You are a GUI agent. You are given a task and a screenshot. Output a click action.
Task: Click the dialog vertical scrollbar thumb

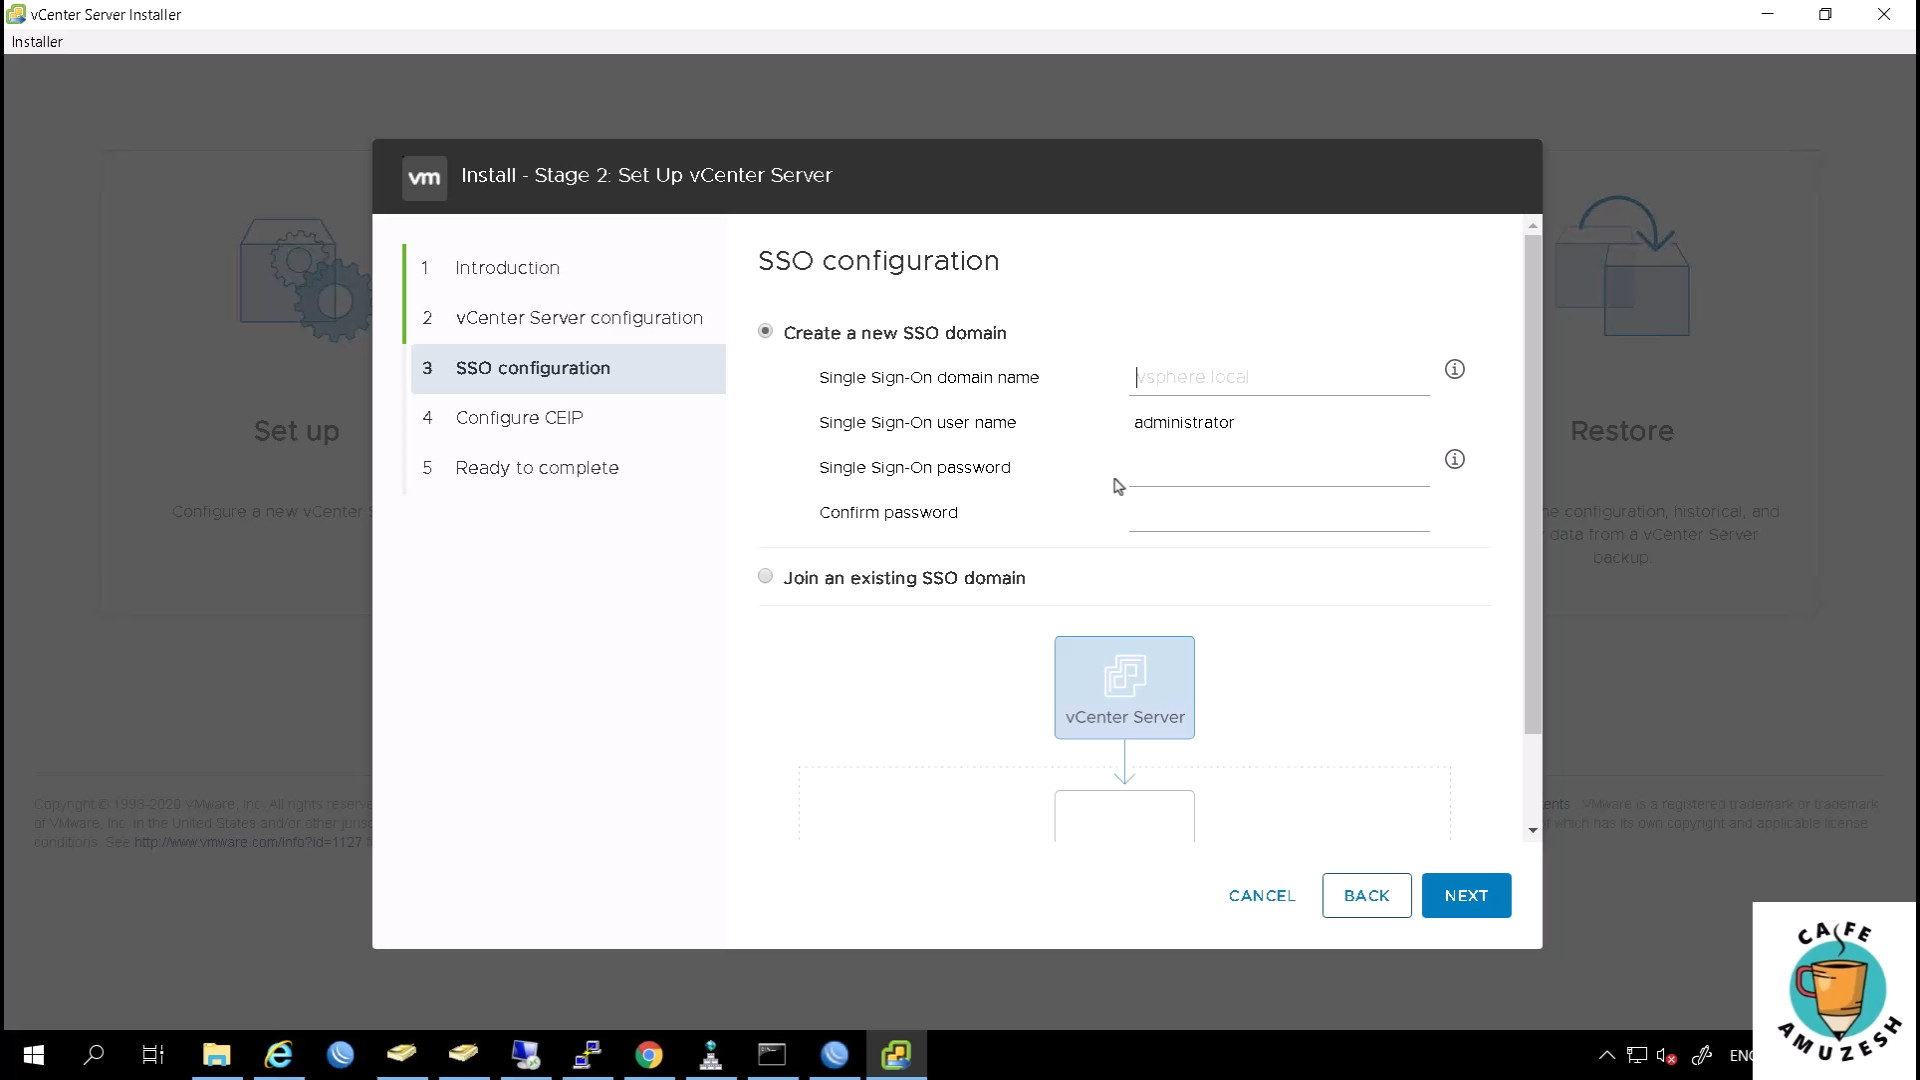pos(1533,485)
